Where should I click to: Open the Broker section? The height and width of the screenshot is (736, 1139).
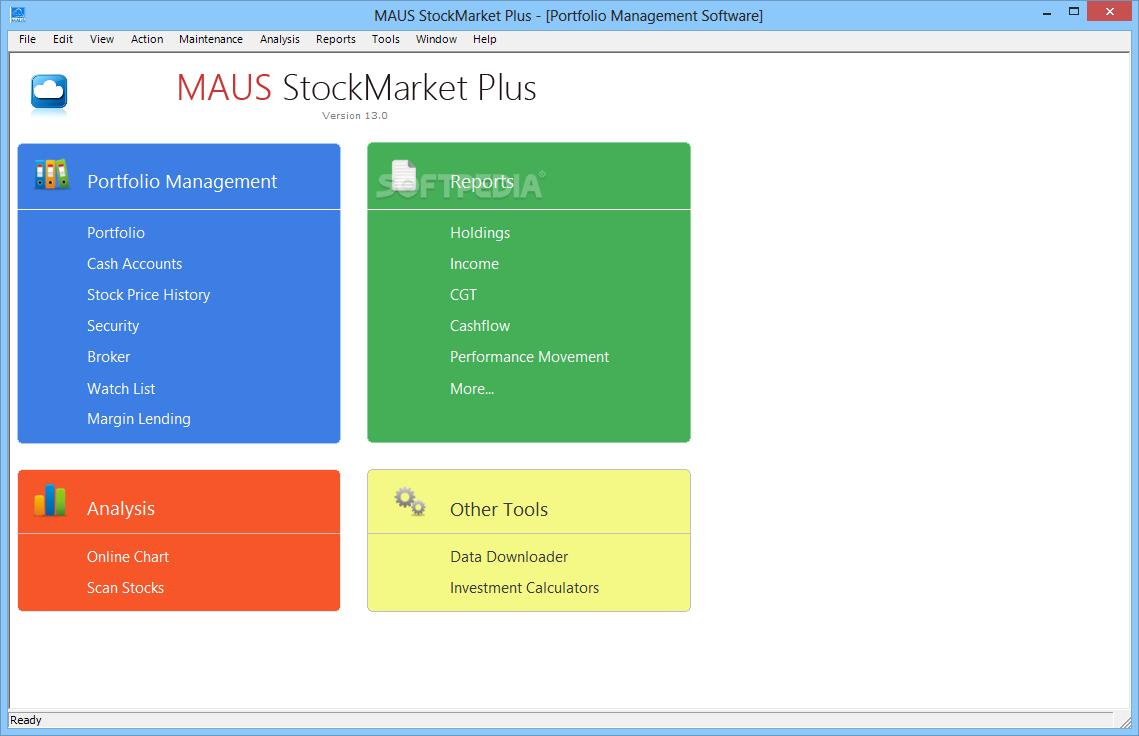point(109,357)
